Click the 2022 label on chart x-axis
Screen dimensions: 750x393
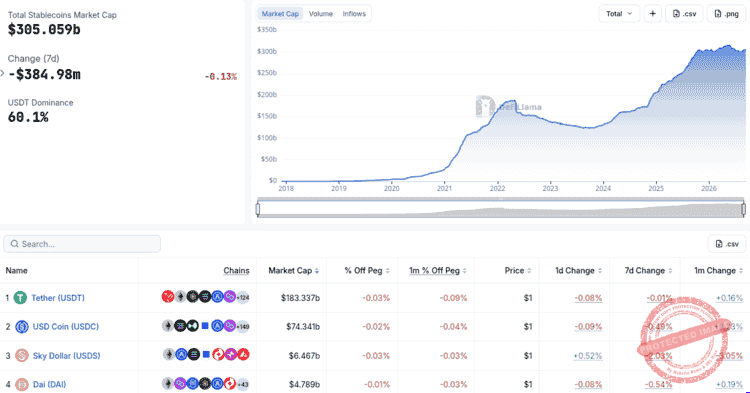coord(497,188)
